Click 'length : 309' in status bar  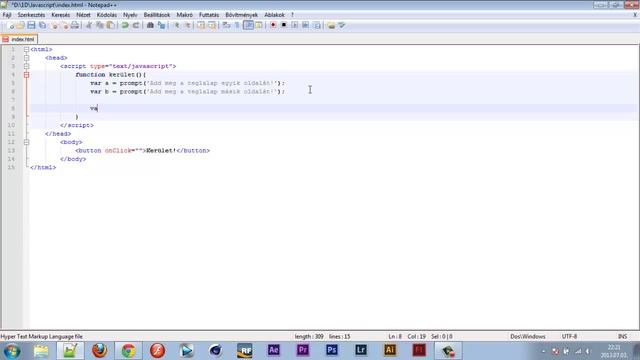[309, 336]
